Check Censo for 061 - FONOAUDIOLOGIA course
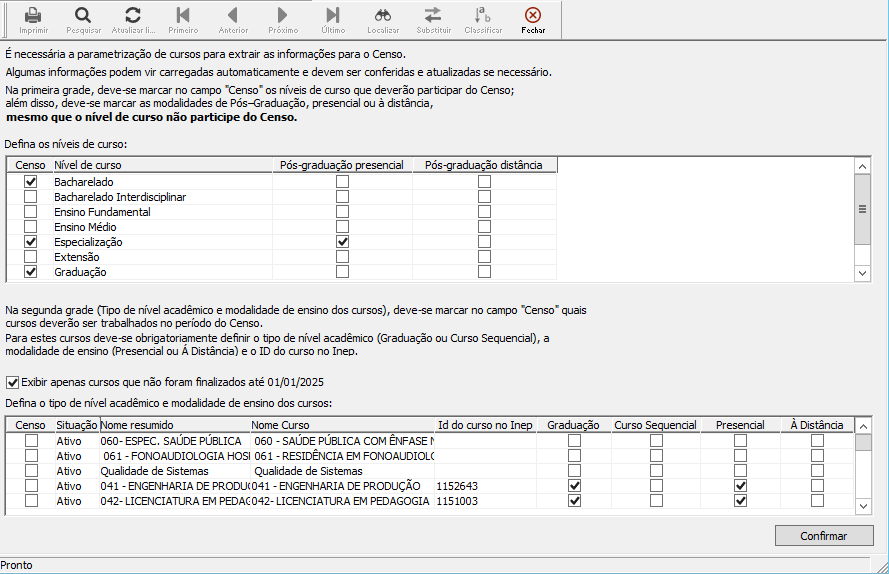 click(32, 456)
